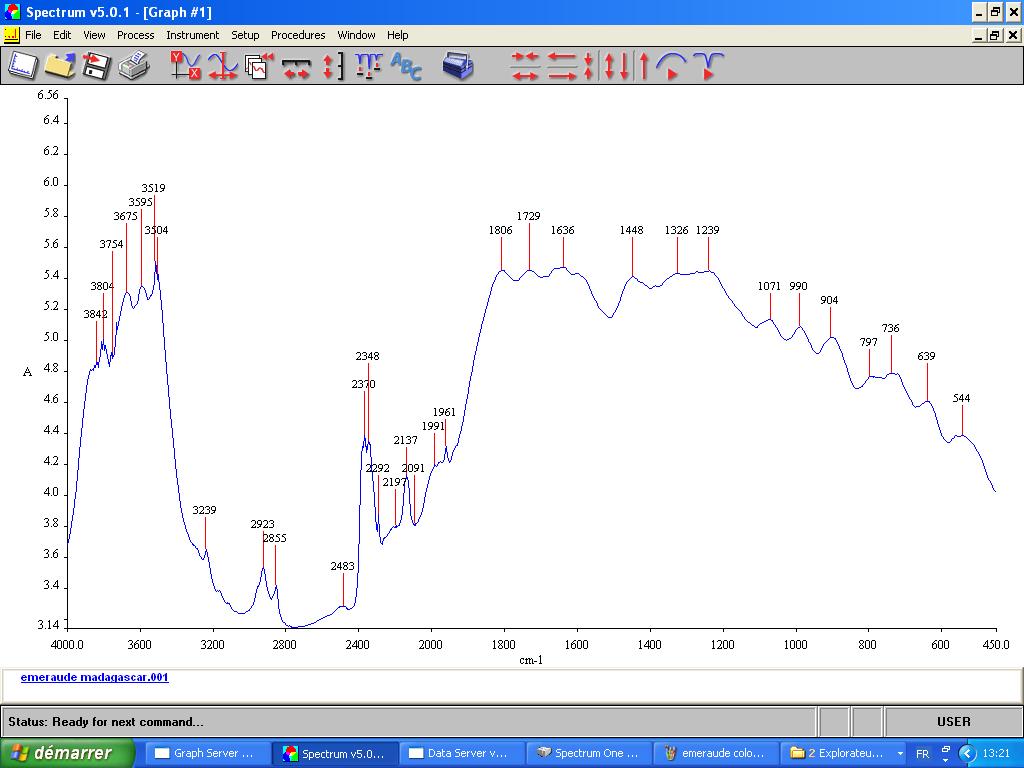
Task: Open the Procedures menu
Action: pyautogui.click(x=298, y=35)
